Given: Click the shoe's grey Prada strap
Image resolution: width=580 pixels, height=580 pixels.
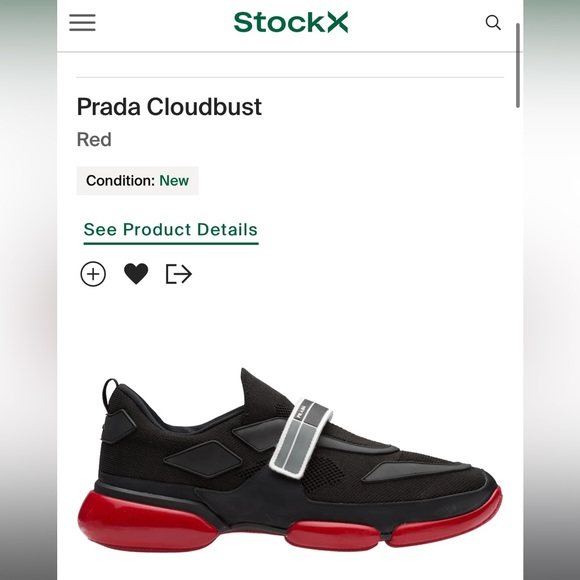Looking at the screenshot, I should click(300, 436).
